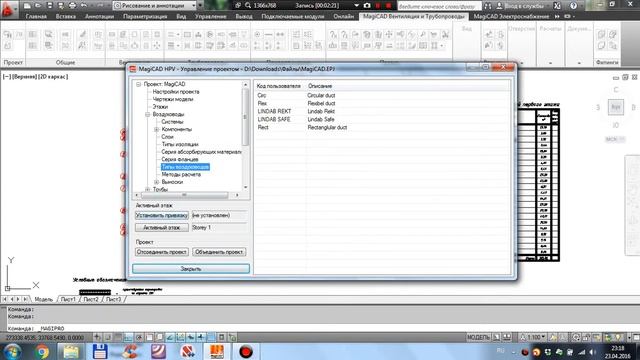Viewport: 640px width, 360px height.
Task: Toggle Infer constraints in the status bar
Action: click(97, 337)
